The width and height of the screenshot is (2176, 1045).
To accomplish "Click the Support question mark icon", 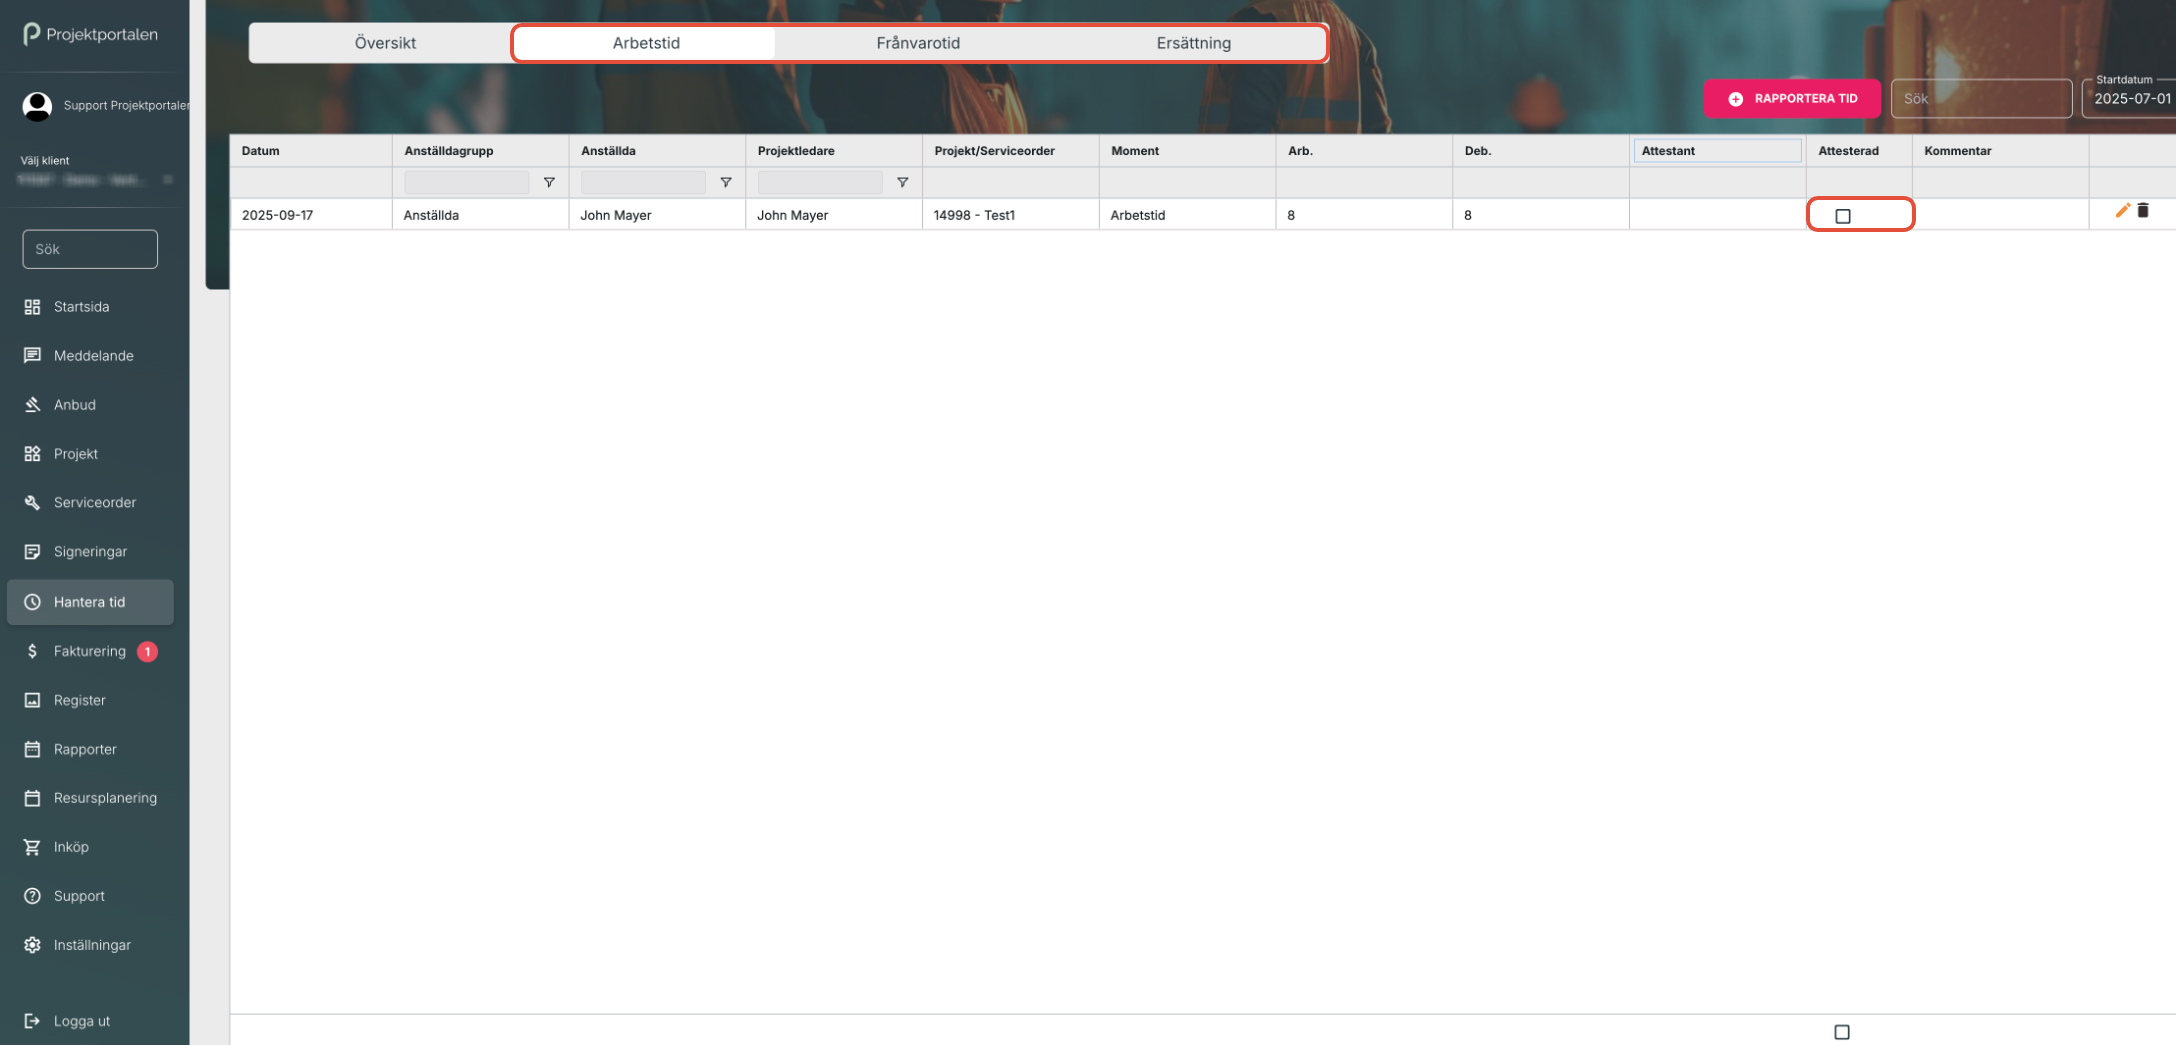I will pyautogui.click(x=32, y=896).
